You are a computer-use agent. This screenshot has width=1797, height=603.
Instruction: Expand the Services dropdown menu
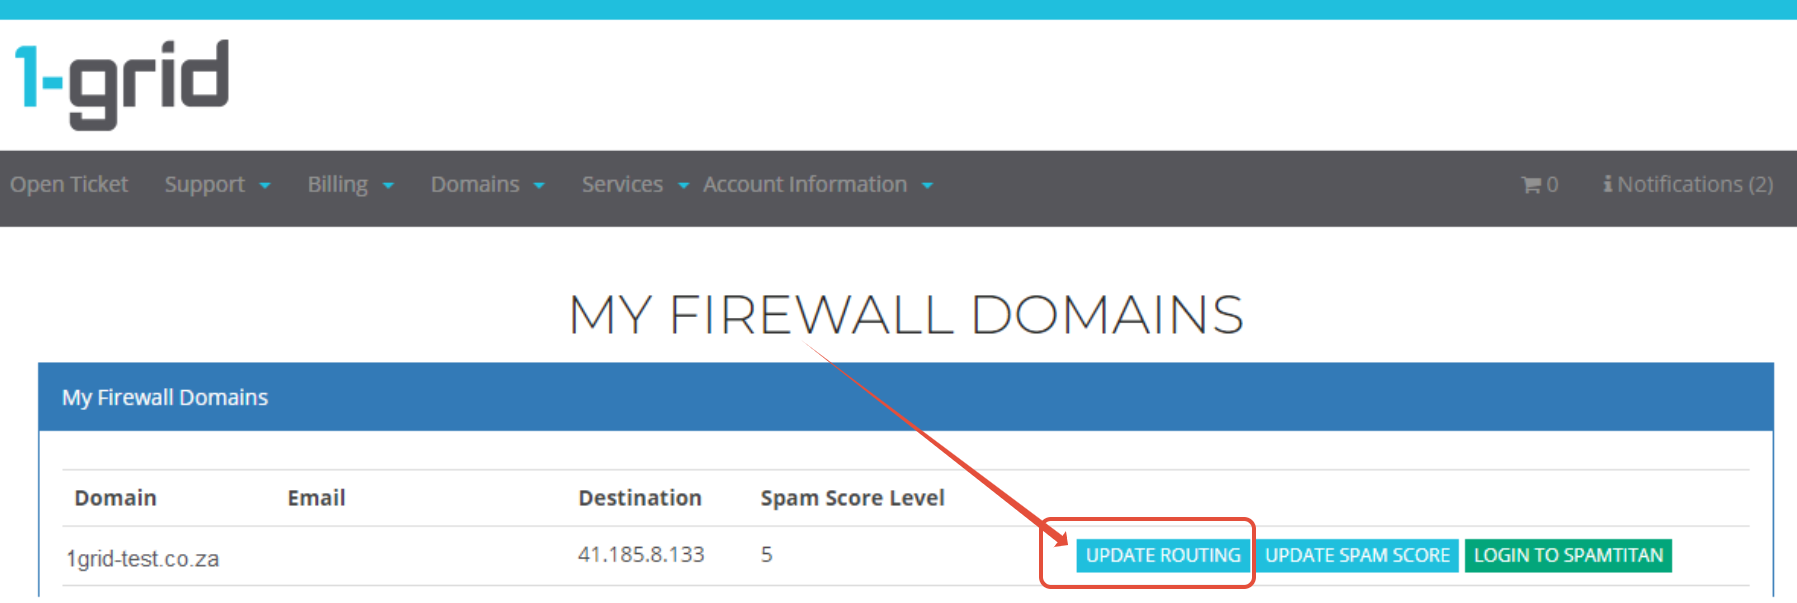point(635,185)
